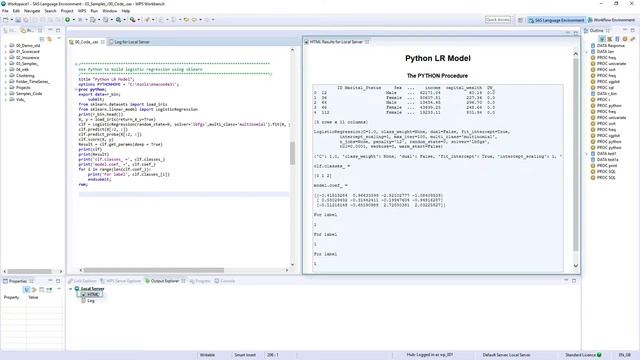This screenshot has width=640, height=360.
Task: Click the Link with Editor icon in Project Explorer
Action: pos(49,39)
